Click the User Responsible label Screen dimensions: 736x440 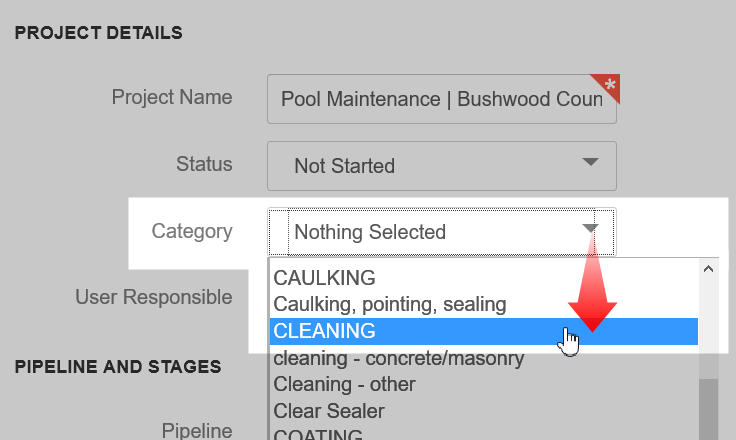point(154,297)
